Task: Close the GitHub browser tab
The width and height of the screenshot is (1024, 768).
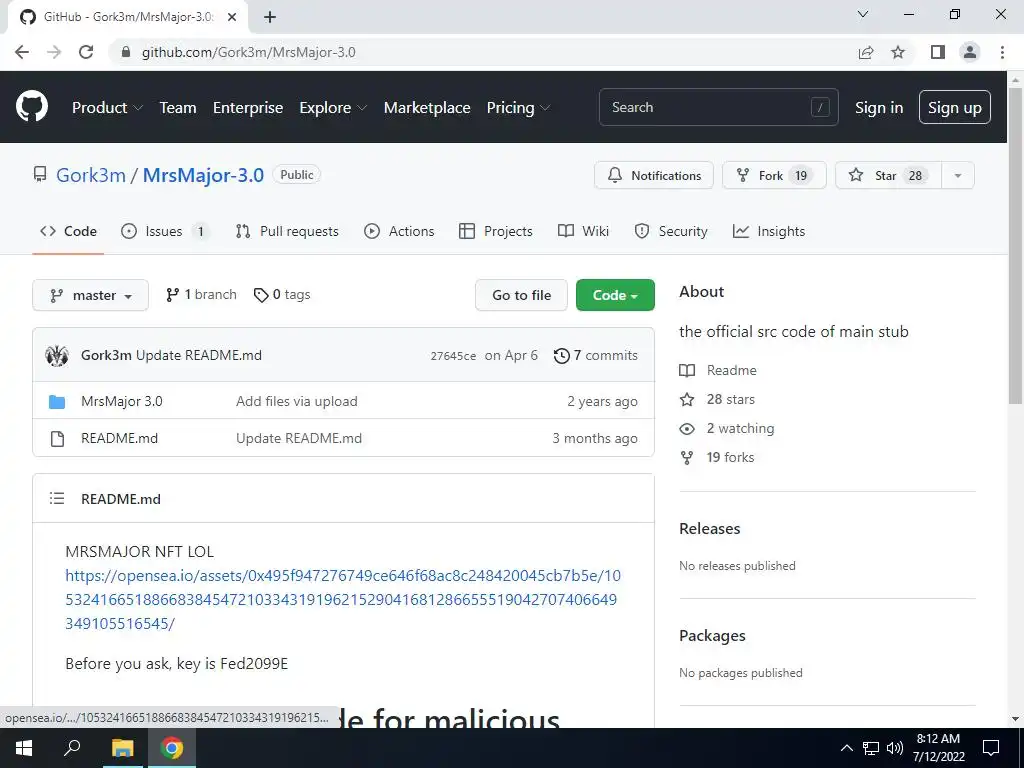Action: (232, 17)
